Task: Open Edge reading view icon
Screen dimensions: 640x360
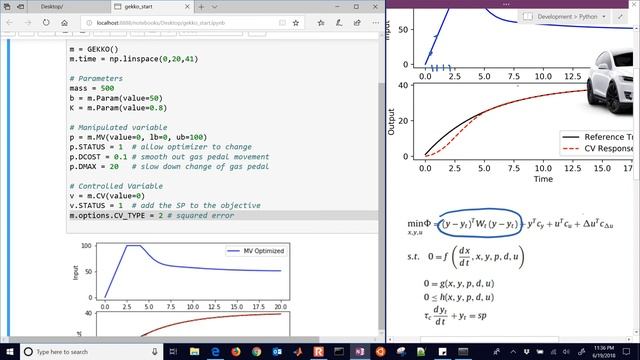Action: pos(282,23)
